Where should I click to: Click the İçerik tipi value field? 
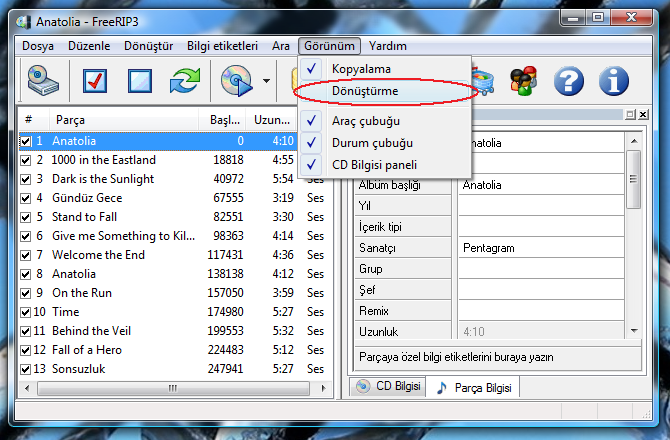pos(541,227)
